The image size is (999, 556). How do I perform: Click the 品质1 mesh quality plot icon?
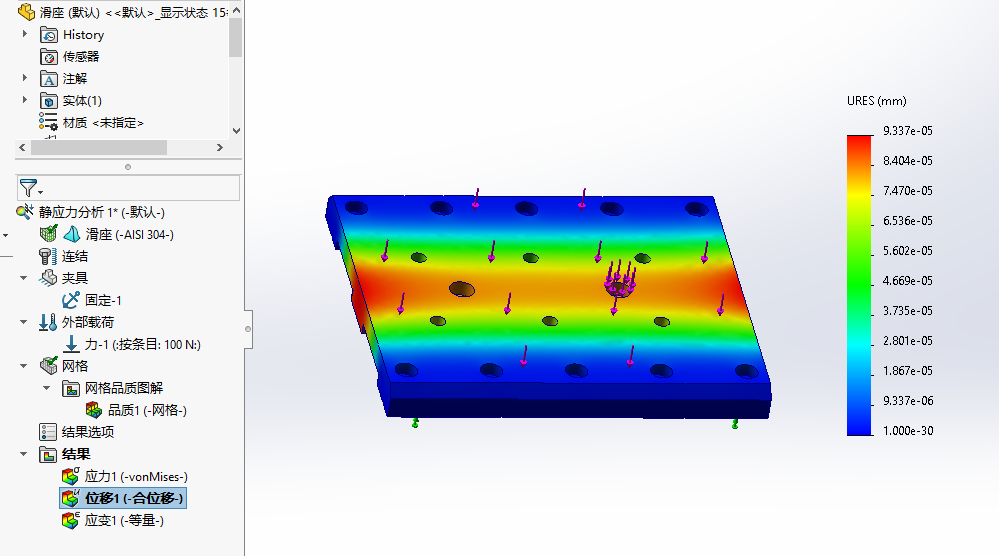click(x=94, y=410)
